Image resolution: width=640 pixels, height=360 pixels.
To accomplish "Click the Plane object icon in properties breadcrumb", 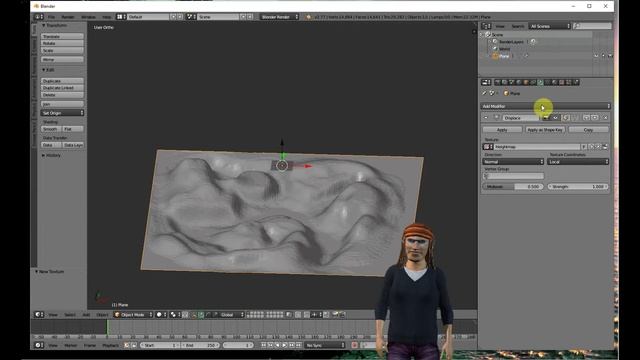I will click(506, 93).
